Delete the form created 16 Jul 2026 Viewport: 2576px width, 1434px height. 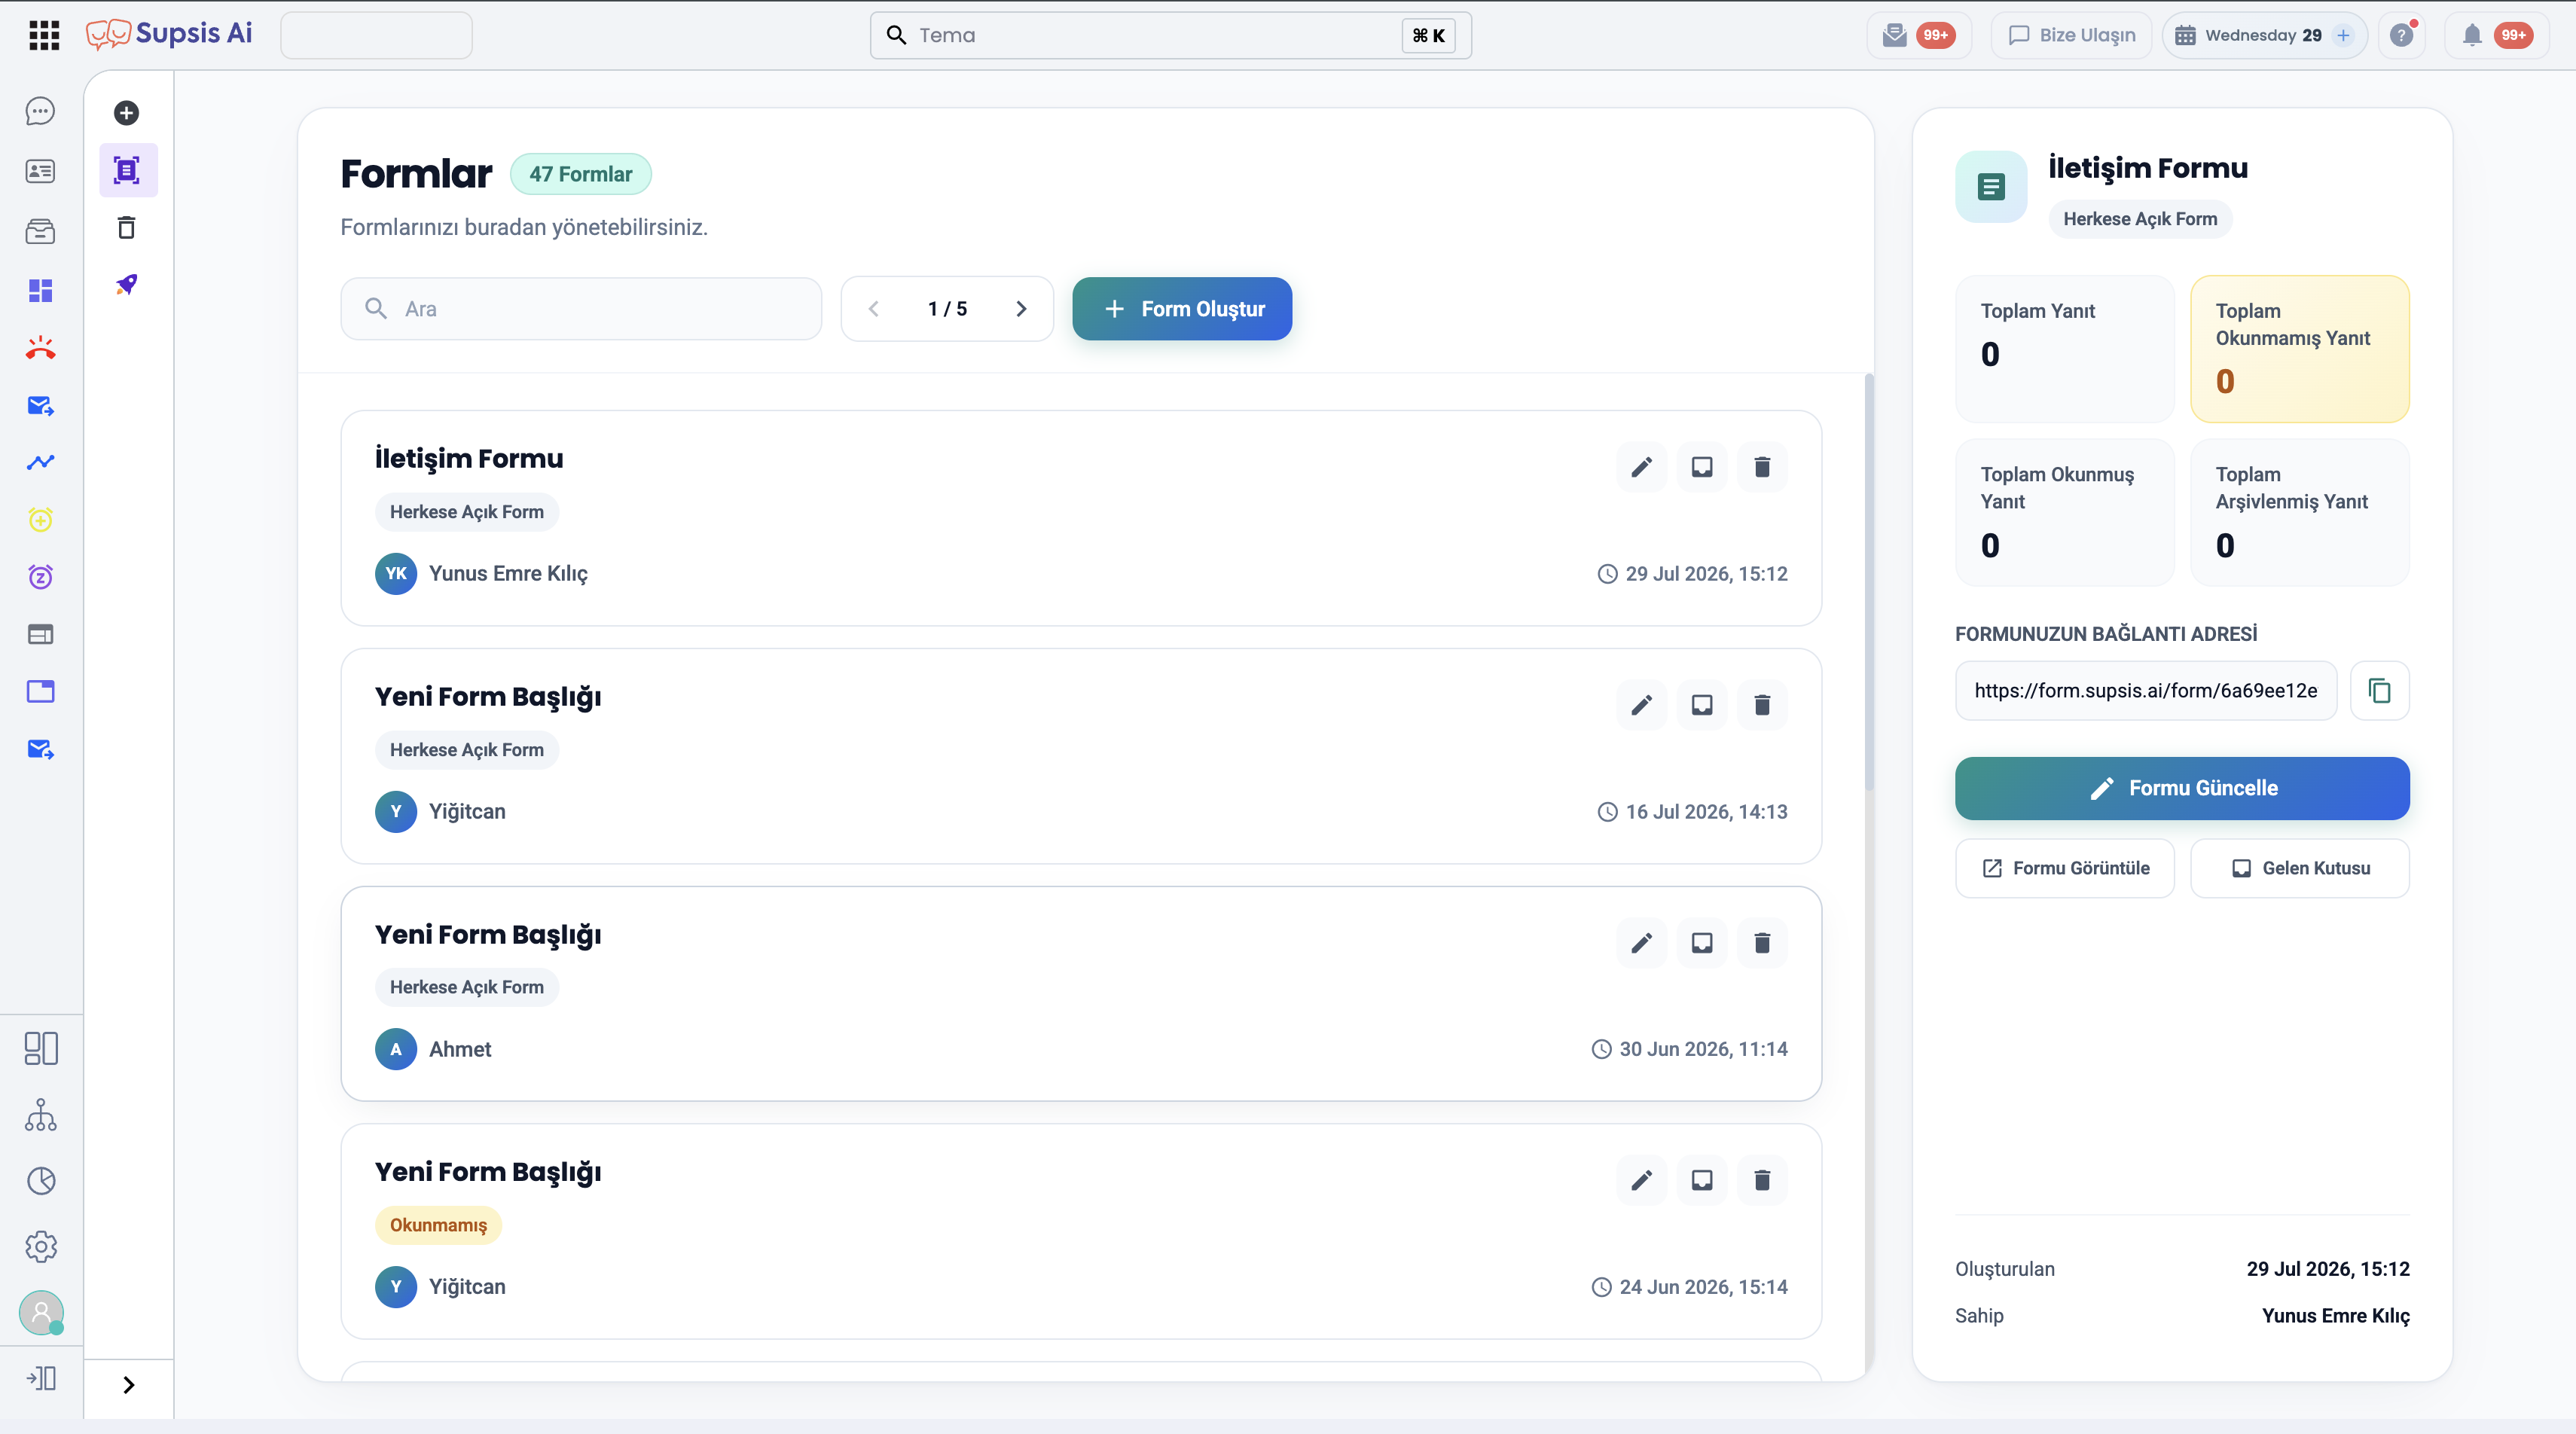point(1762,705)
